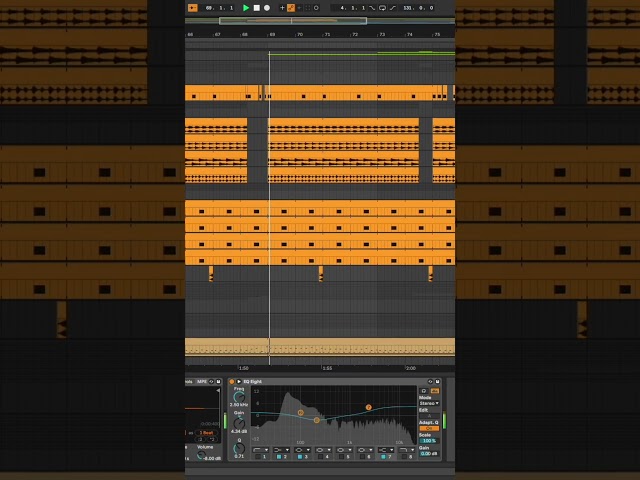The height and width of the screenshot is (480, 640).
Task: Toggle the Punch-In switch icon
Action: pyautogui.click(x=372, y=8)
